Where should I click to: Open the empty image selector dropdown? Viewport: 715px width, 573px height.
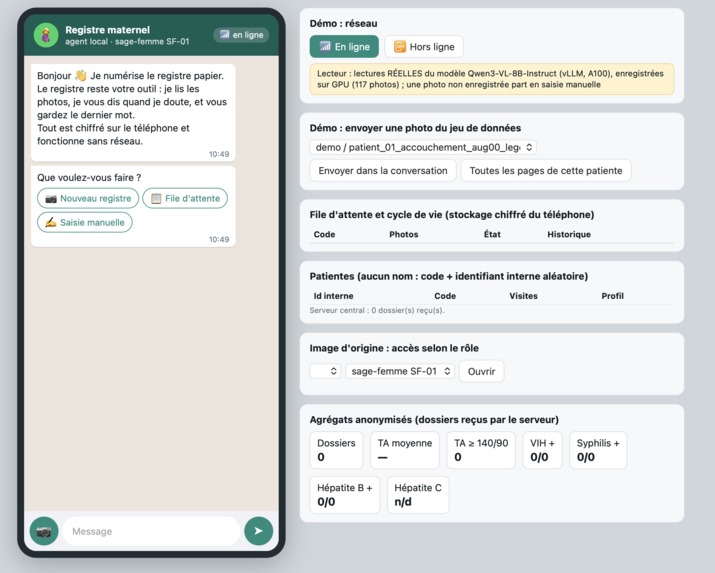(x=325, y=371)
